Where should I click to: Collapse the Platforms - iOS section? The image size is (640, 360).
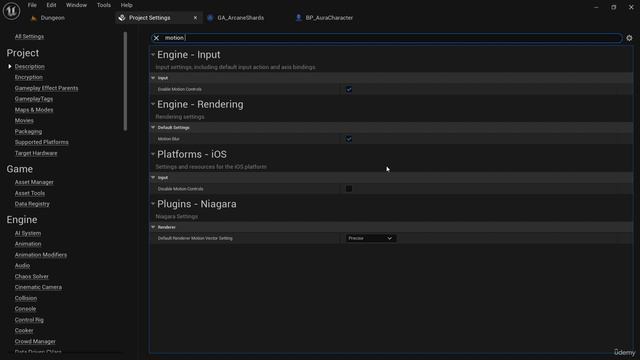click(153, 154)
